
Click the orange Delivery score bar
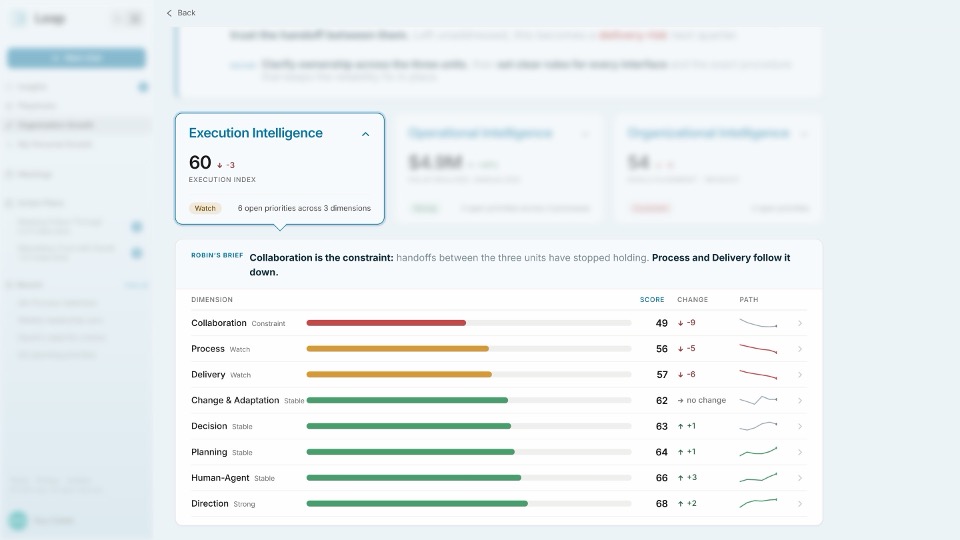coord(399,374)
